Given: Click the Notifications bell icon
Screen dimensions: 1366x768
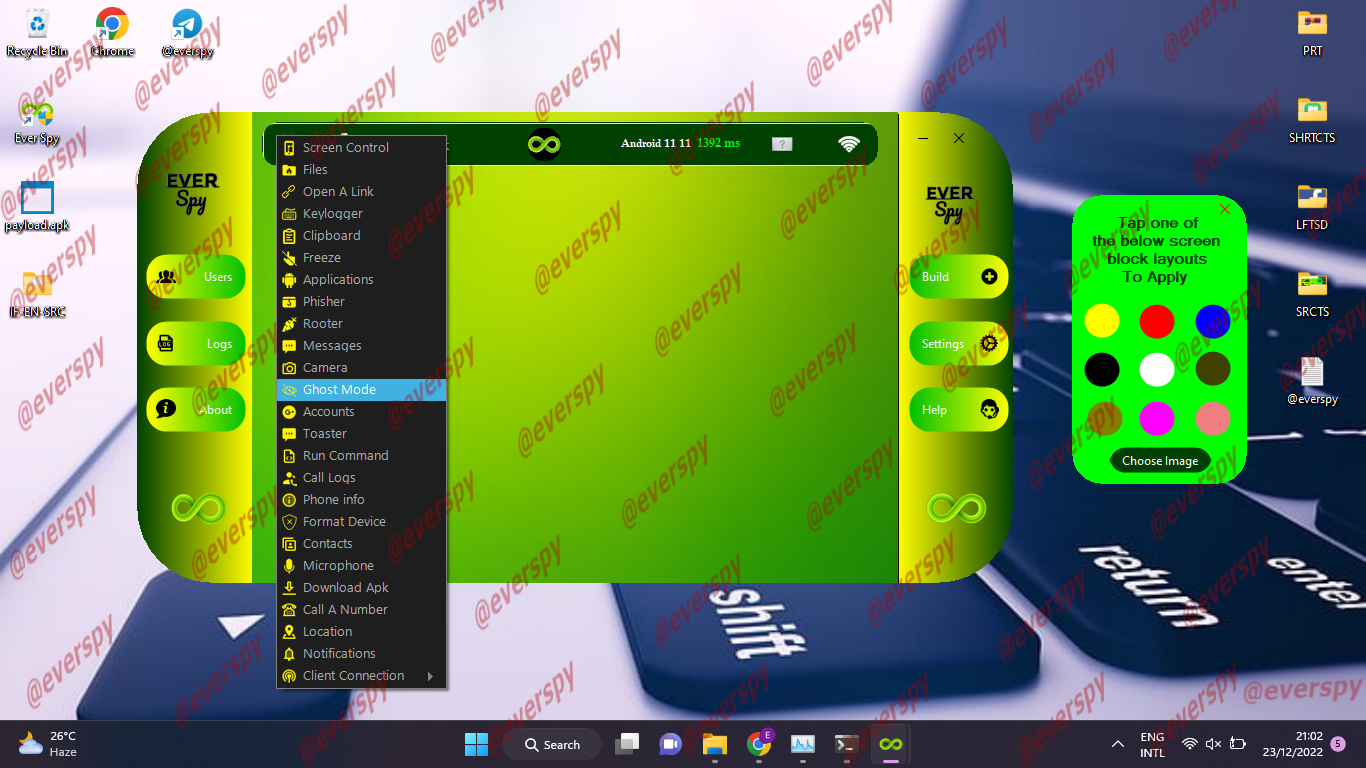Looking at the screenshot, I should 289,653.
